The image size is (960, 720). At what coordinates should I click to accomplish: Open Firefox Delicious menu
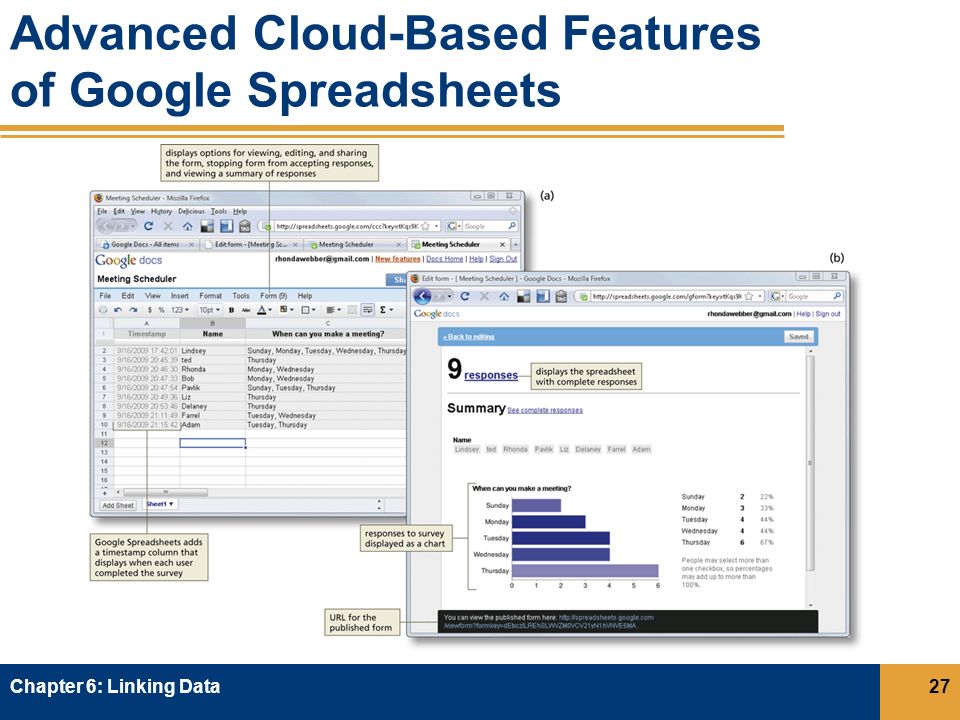(x=192, y=211)
